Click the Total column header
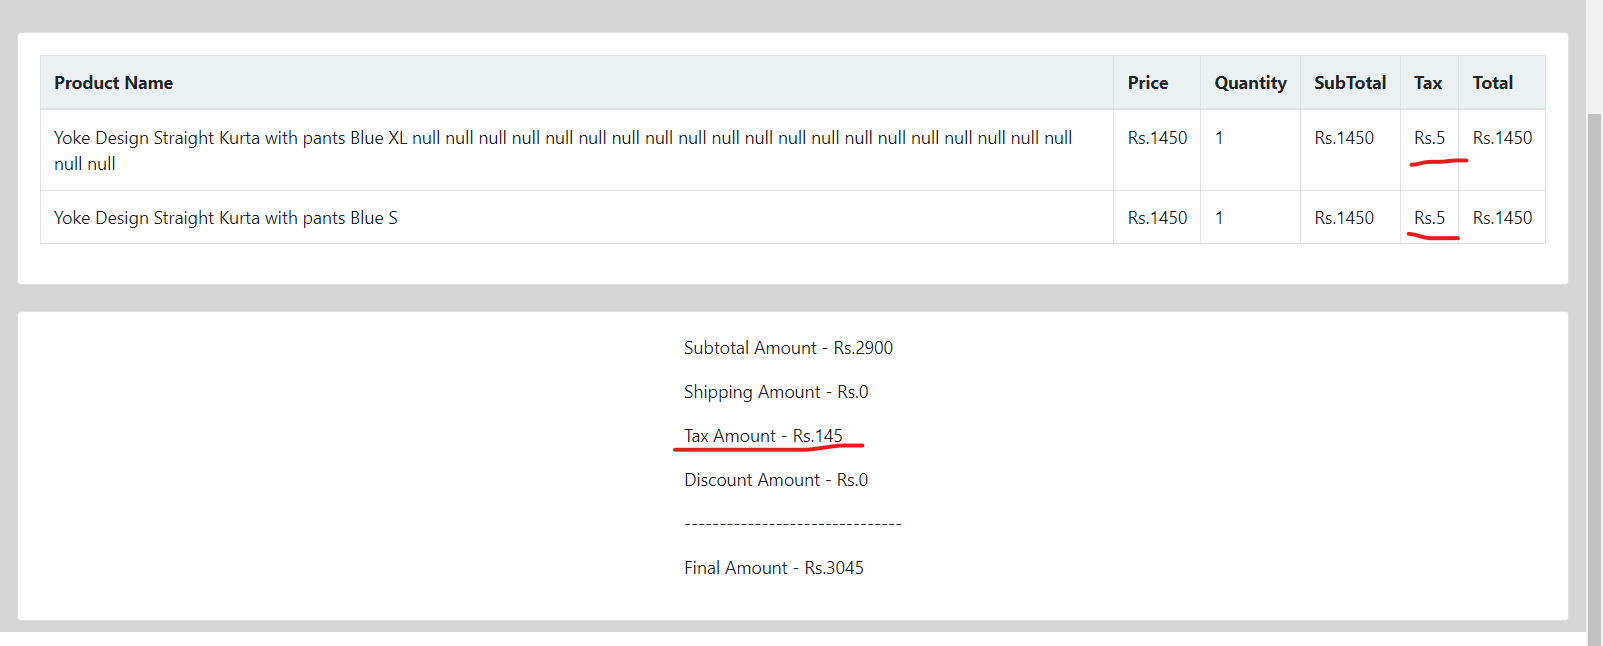 point(1492,83)
